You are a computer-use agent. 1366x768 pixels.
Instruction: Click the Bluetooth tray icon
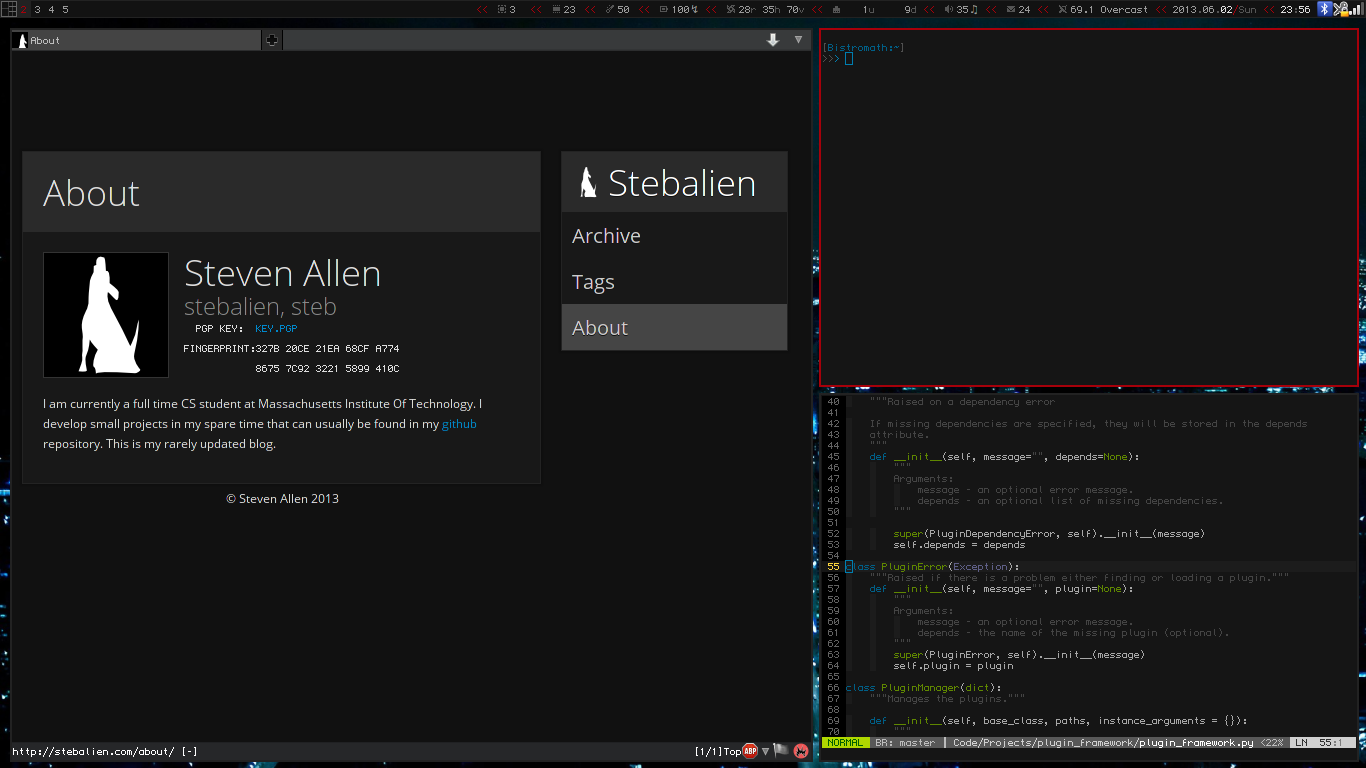coord(1325,9)
